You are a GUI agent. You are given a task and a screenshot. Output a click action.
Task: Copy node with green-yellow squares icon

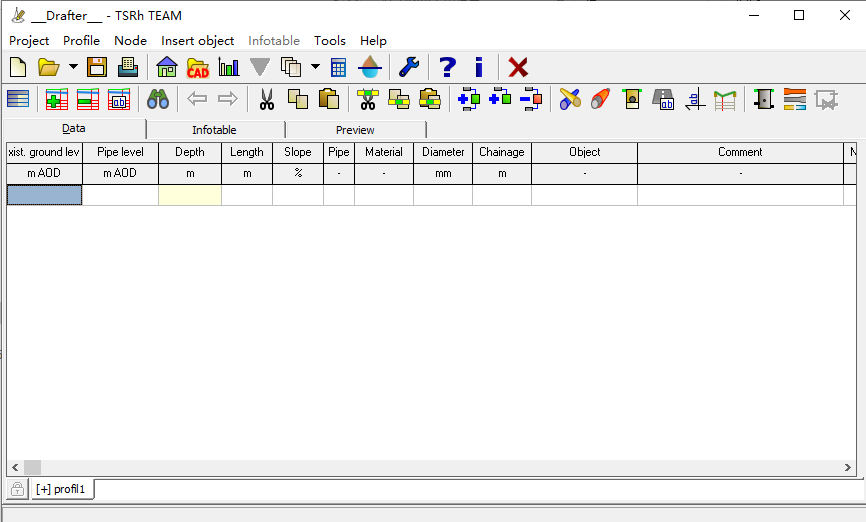(399, 99)
